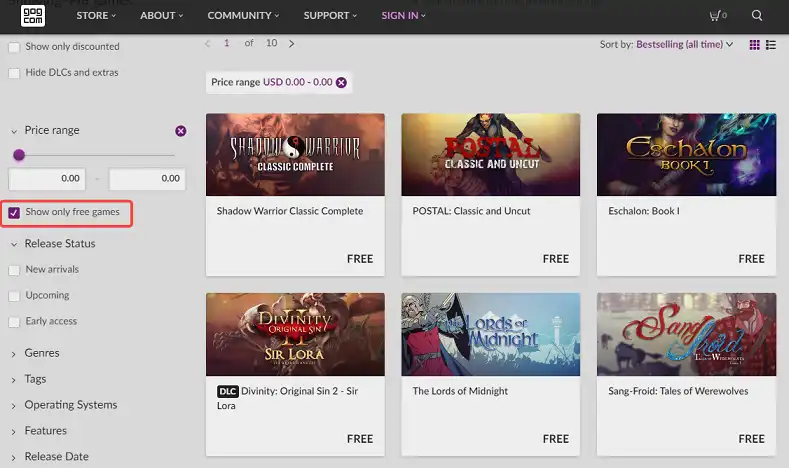
Task: Expand the Operating Systems filter
Action: [x=70, y=405]
